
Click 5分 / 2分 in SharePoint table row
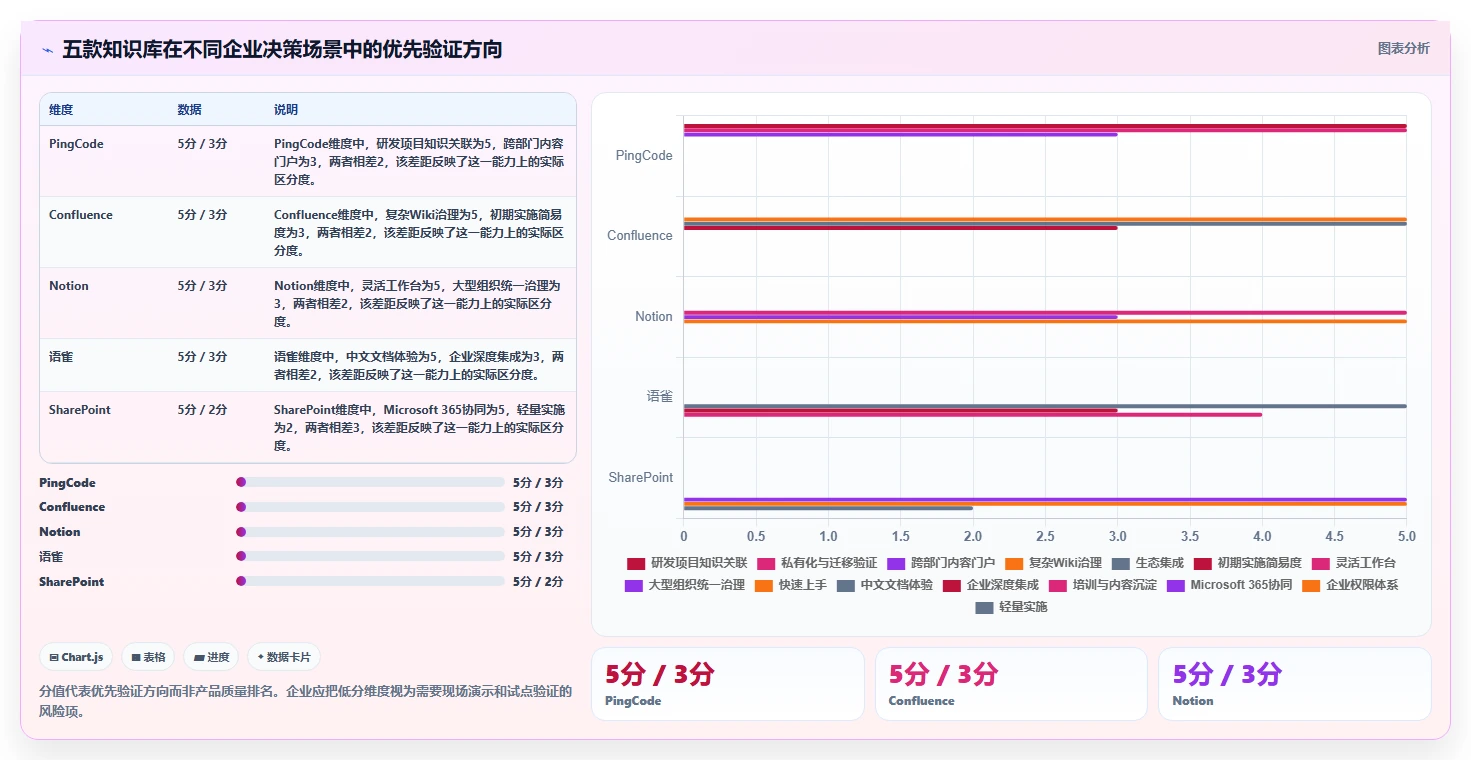click(202, 410)
